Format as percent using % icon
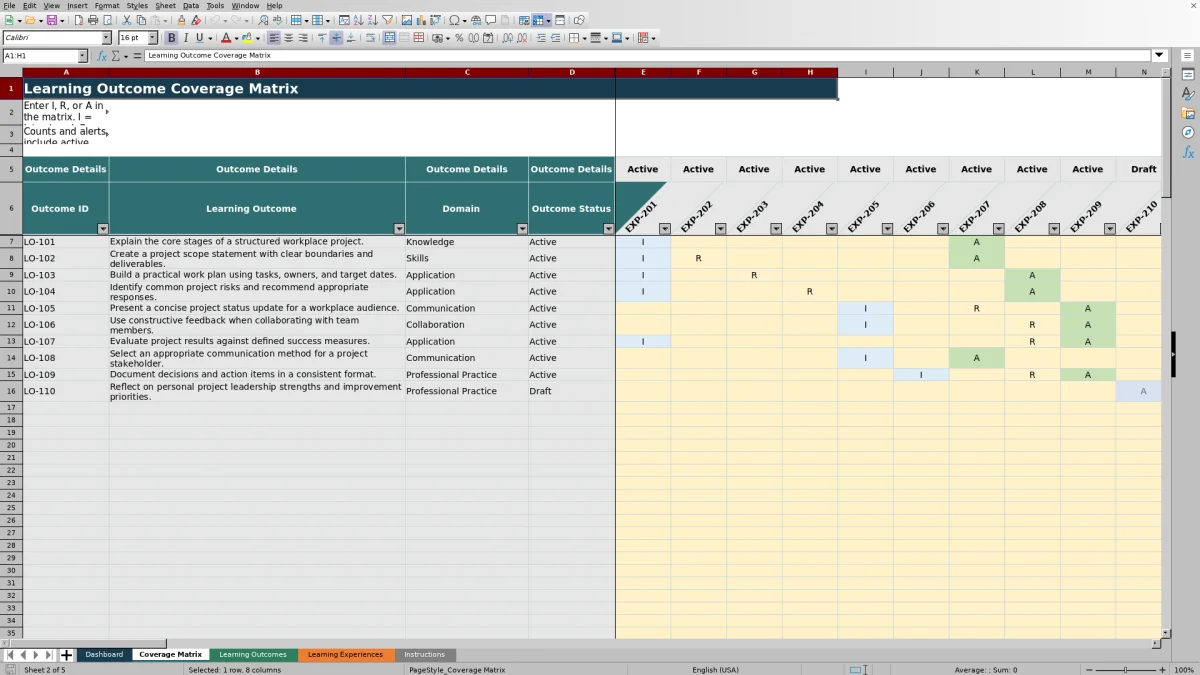Screen dimensions: 1200x675 click(x=459, y=38)
